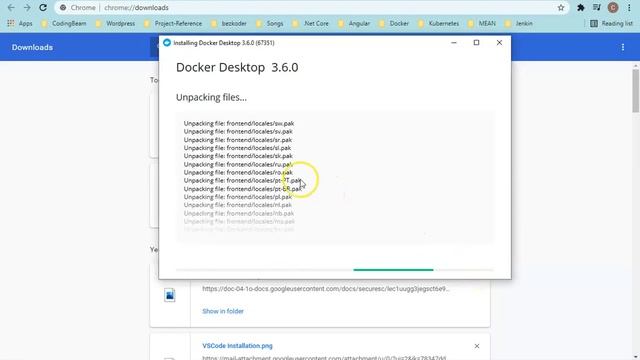
Task: Bookmark this page with the star icon
Action: tap(561, 8)
